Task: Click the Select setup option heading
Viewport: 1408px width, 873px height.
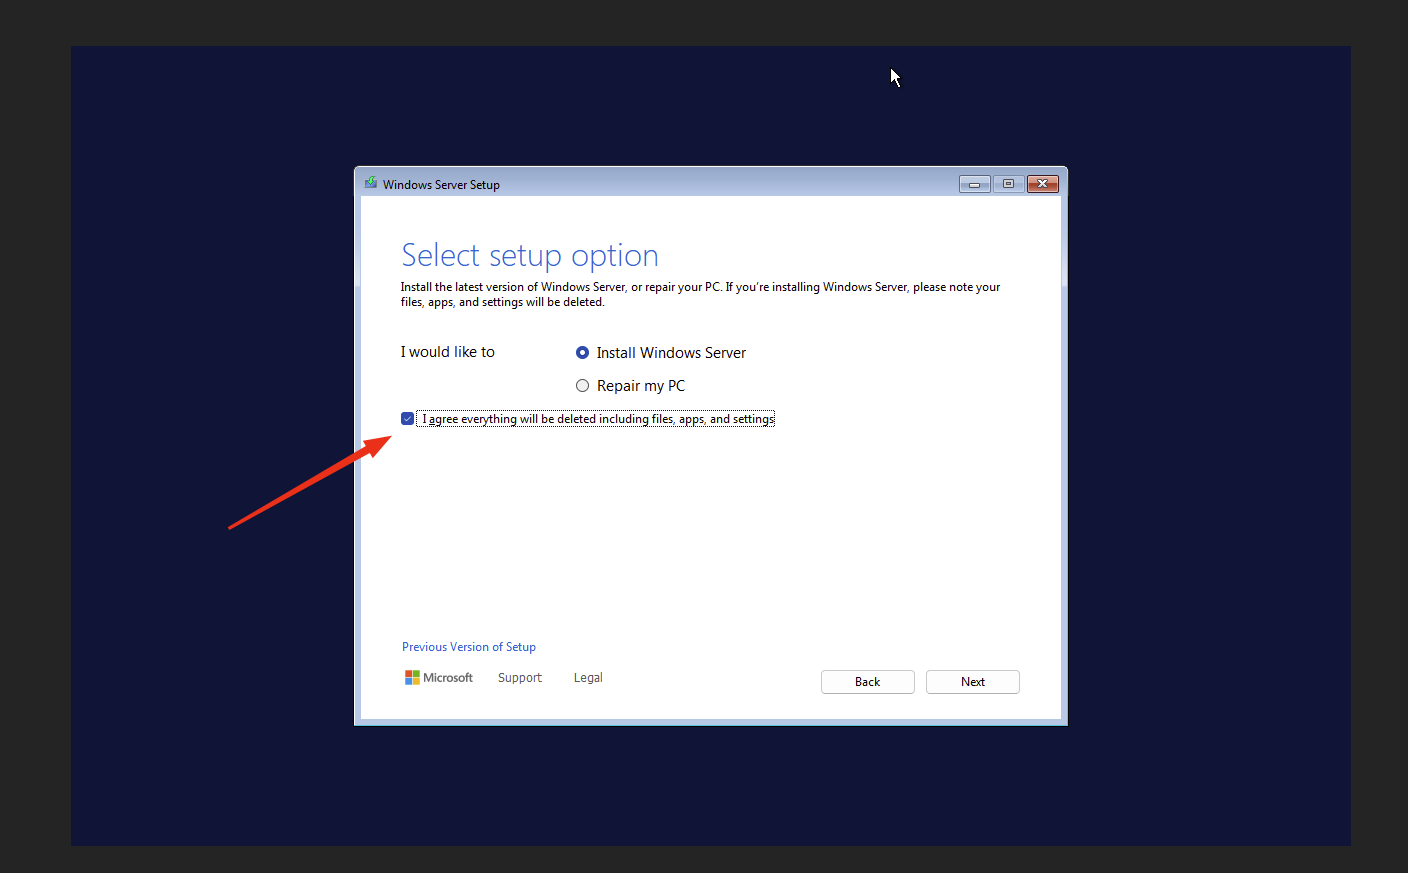Action: click(x=529, y=255)
